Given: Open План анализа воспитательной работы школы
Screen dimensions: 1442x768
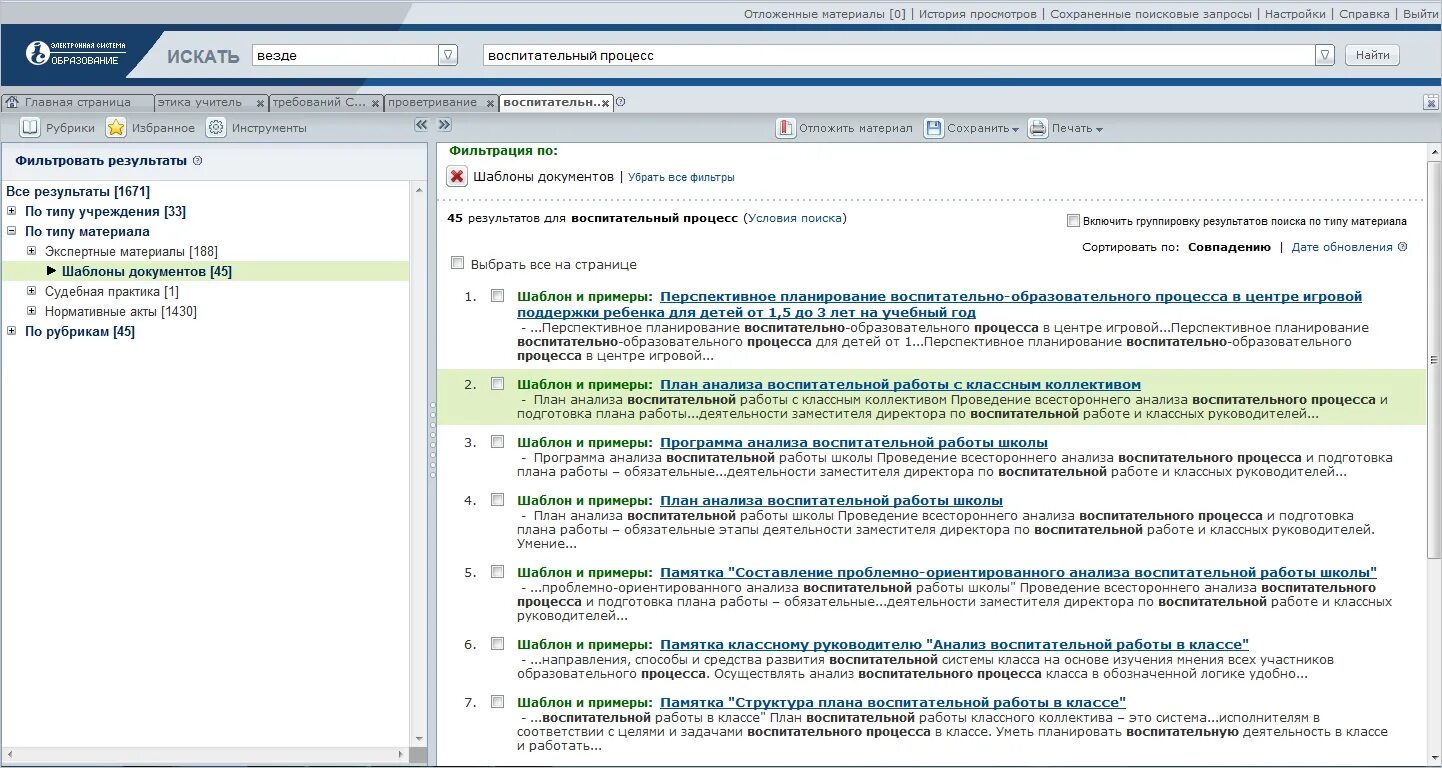Looking at the screenshot, I should 831,500.
